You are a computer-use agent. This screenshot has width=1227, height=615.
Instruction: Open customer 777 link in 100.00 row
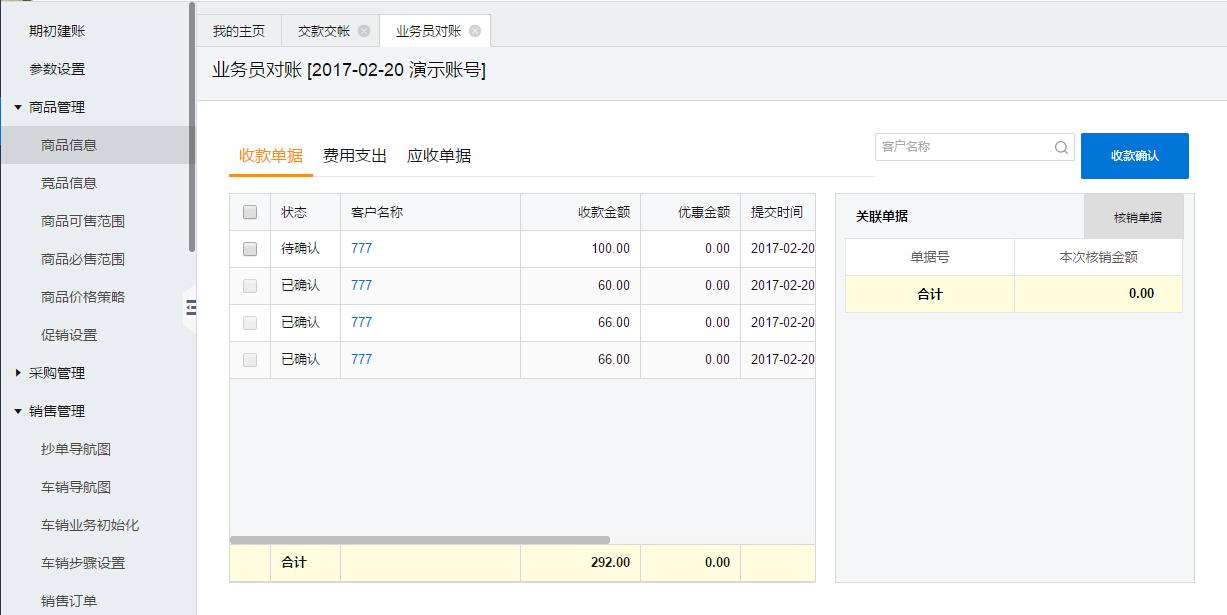point(361,249)
